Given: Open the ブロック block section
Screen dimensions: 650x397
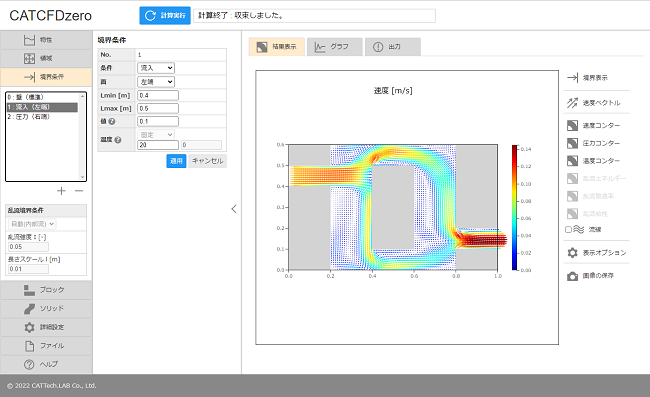Looking at the screenshot, I should pyautogui.click(x=46, y=290).
